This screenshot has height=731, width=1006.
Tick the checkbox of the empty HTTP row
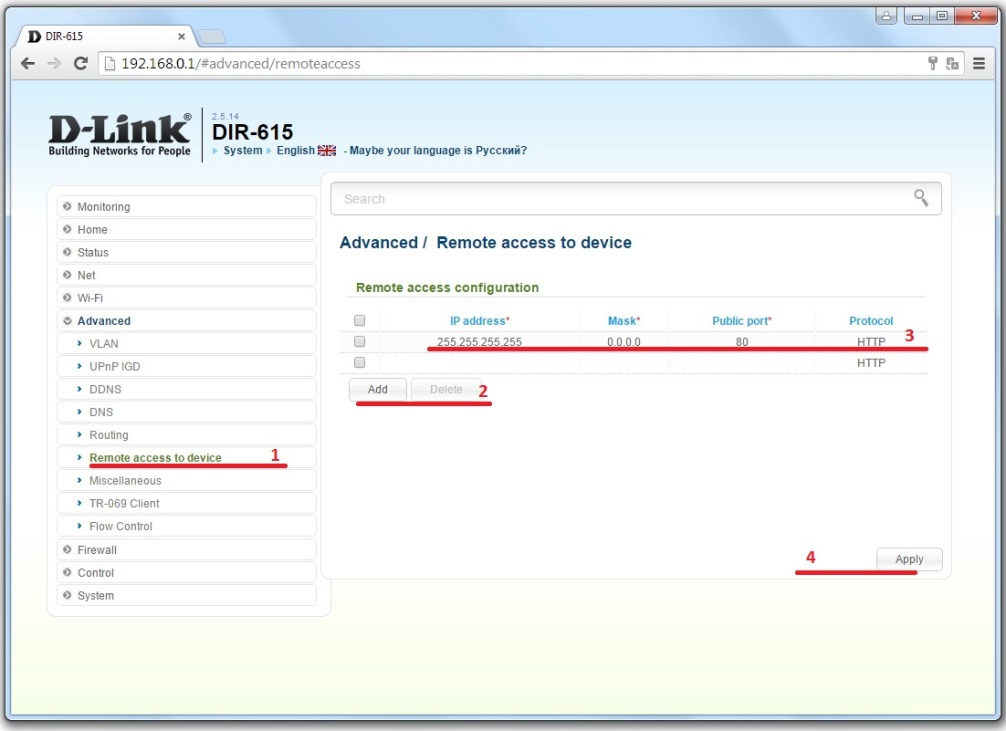tap(359, 363)
